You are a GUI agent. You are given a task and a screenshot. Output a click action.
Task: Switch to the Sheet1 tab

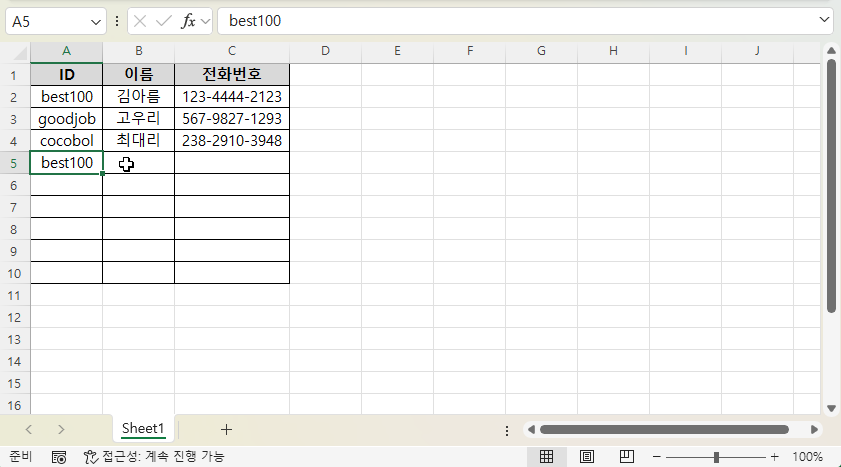coord(143,428)
